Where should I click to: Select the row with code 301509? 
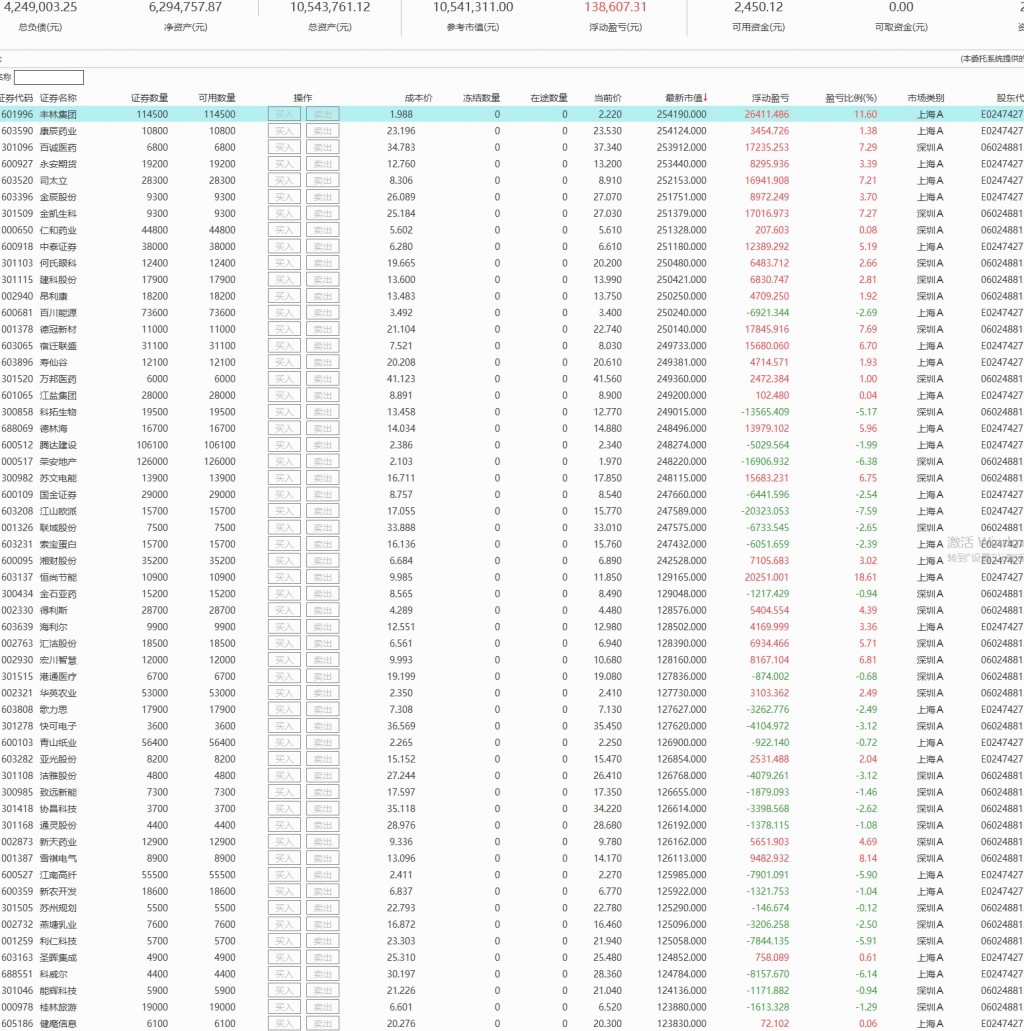(x=512, y=214)
